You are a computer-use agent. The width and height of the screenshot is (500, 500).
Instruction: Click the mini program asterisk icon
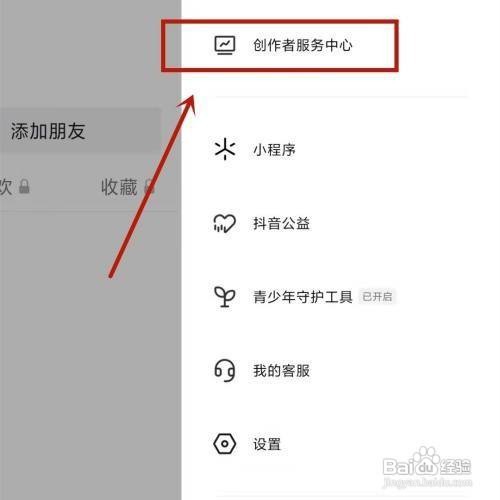click(225, 149)
